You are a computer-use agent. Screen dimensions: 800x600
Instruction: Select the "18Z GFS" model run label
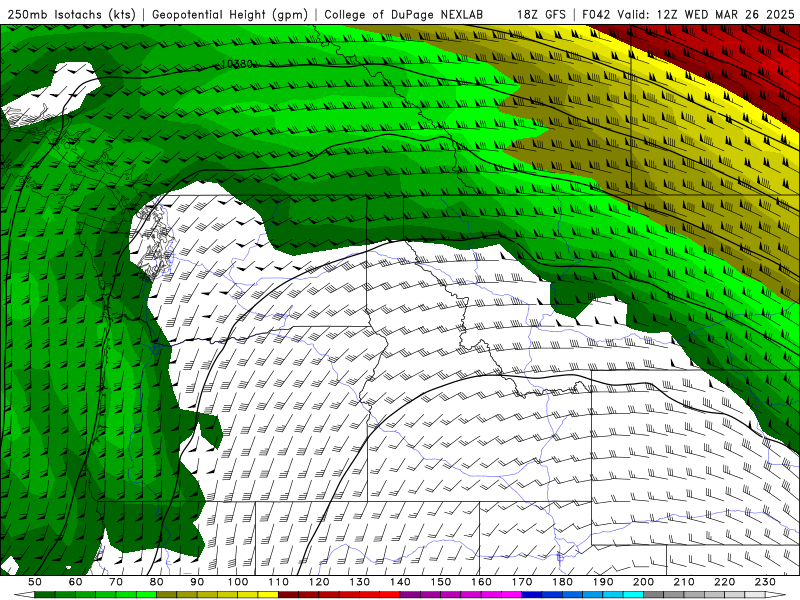541,14
